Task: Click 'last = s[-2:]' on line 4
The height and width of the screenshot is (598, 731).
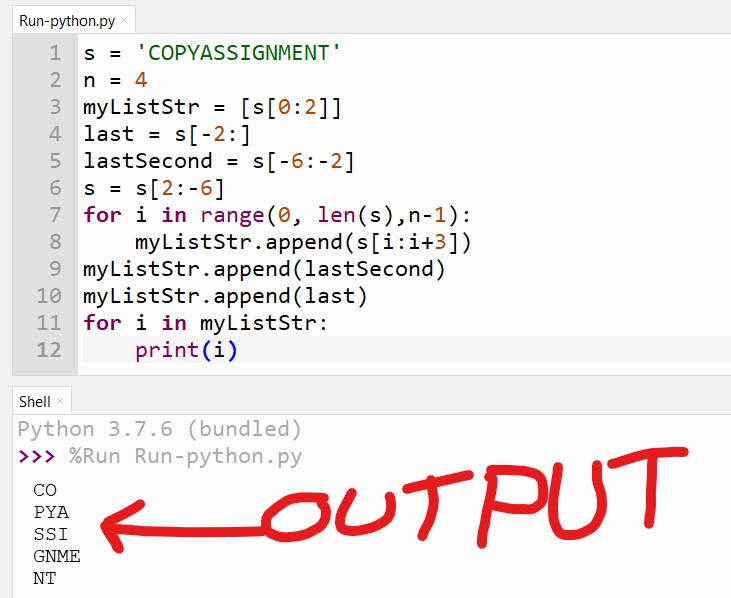Action: point(167,135)
